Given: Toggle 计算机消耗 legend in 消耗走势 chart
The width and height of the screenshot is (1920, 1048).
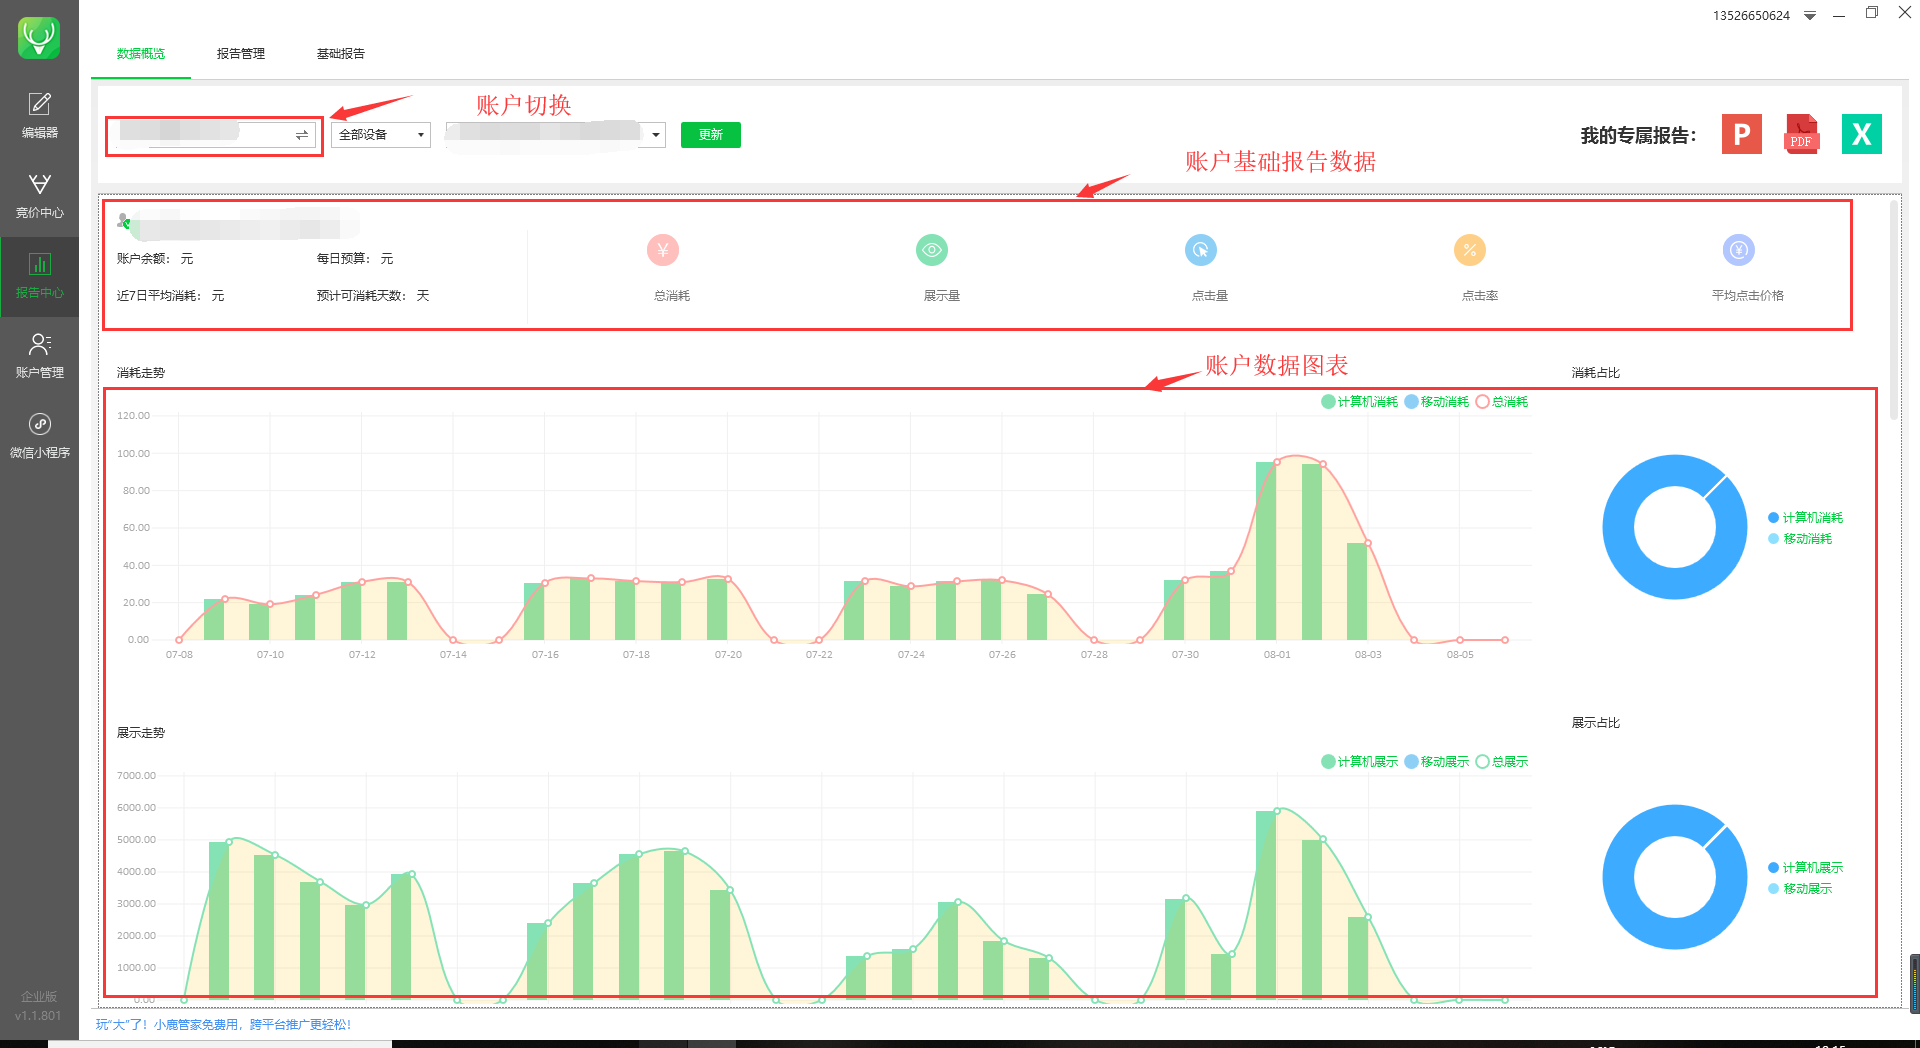Looking at the screenshot, I should point(1360,402).
